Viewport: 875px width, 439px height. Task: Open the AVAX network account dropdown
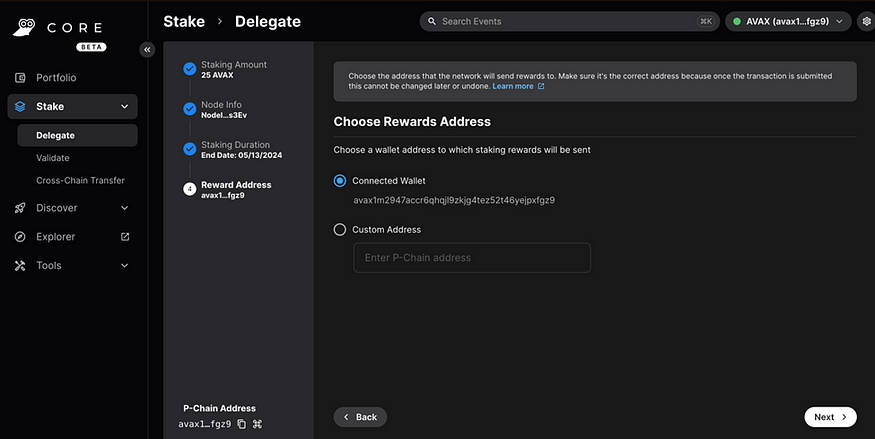point(788,21)
